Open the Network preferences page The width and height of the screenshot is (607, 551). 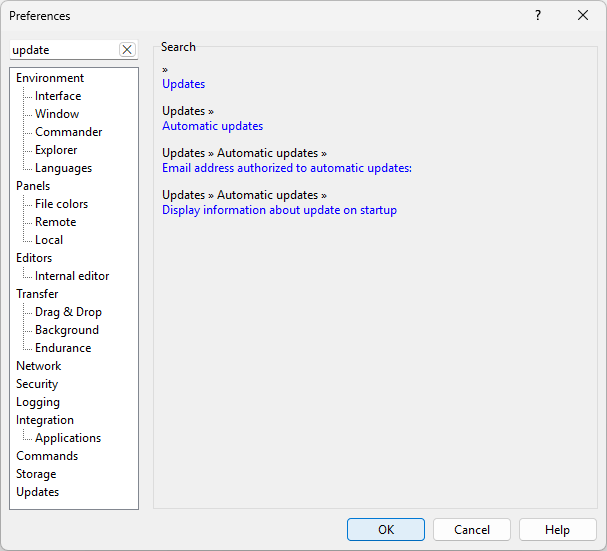(38, 366)
